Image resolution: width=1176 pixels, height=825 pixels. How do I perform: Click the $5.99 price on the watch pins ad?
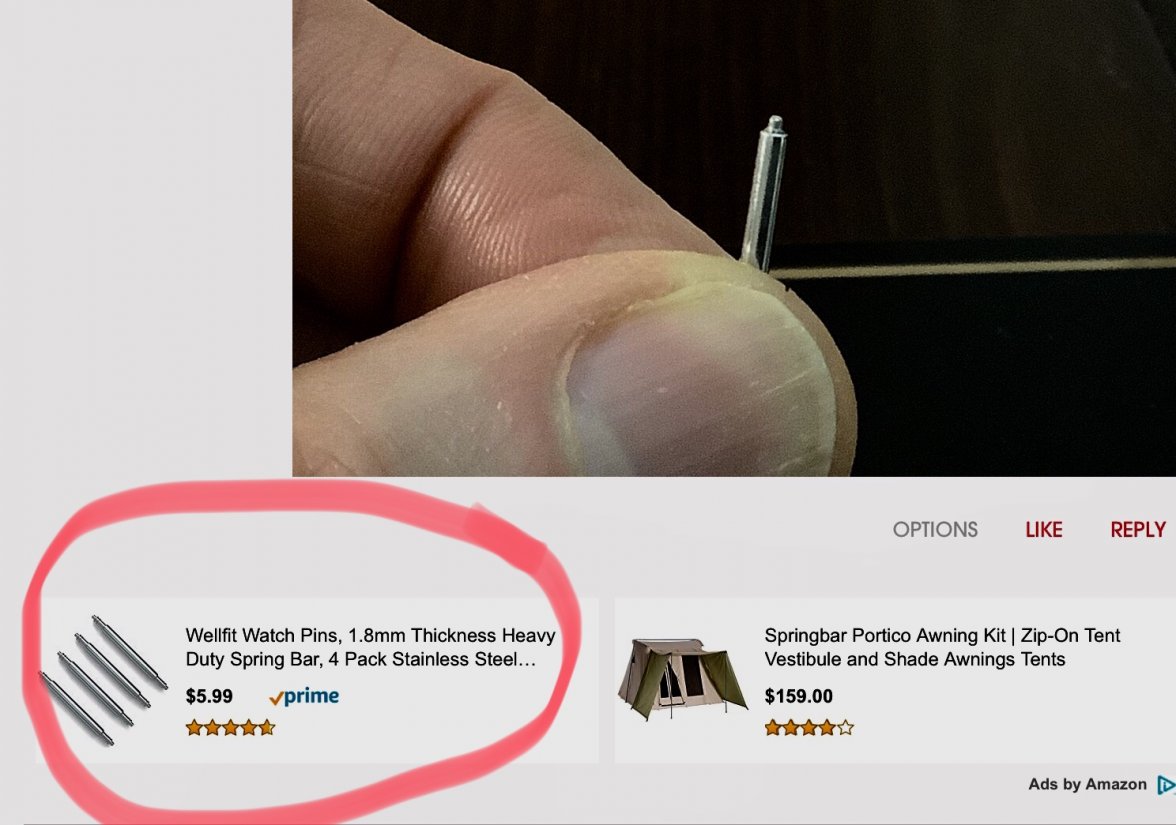[209, 696]
